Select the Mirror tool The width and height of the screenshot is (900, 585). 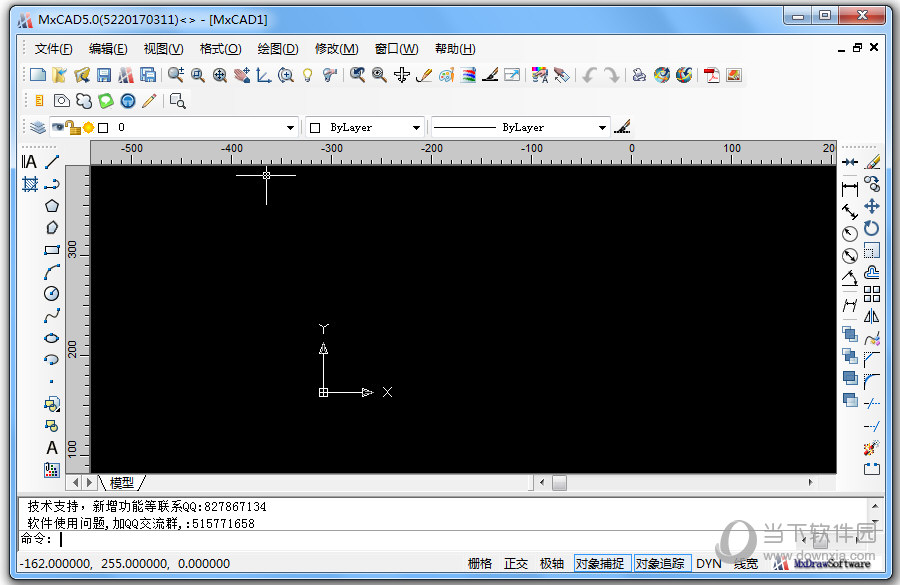[872, 316]
